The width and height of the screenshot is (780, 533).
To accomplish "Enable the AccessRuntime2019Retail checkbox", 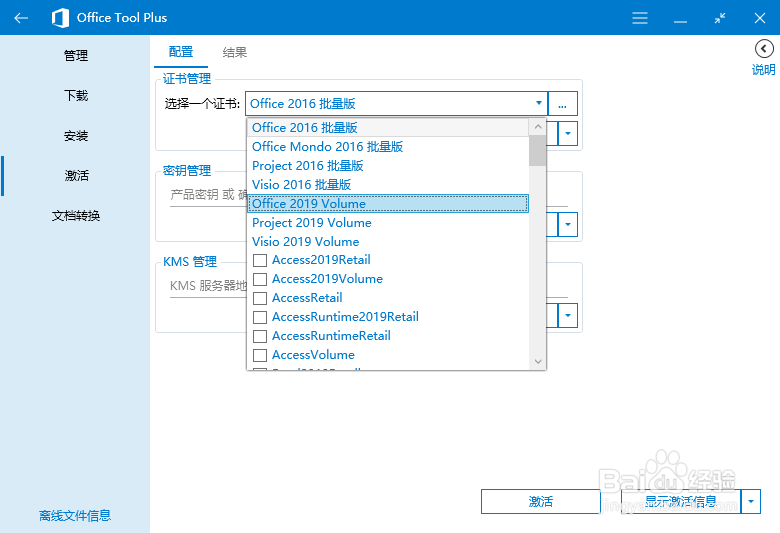I will 260,317.
